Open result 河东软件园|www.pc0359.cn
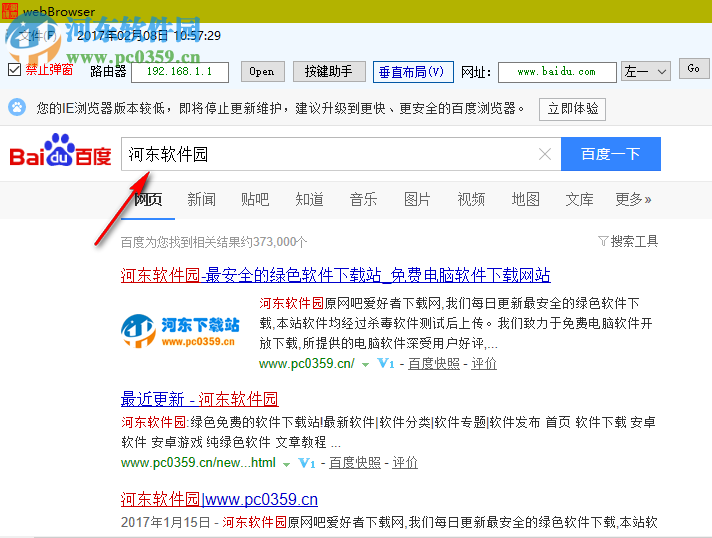 point(219,499)
